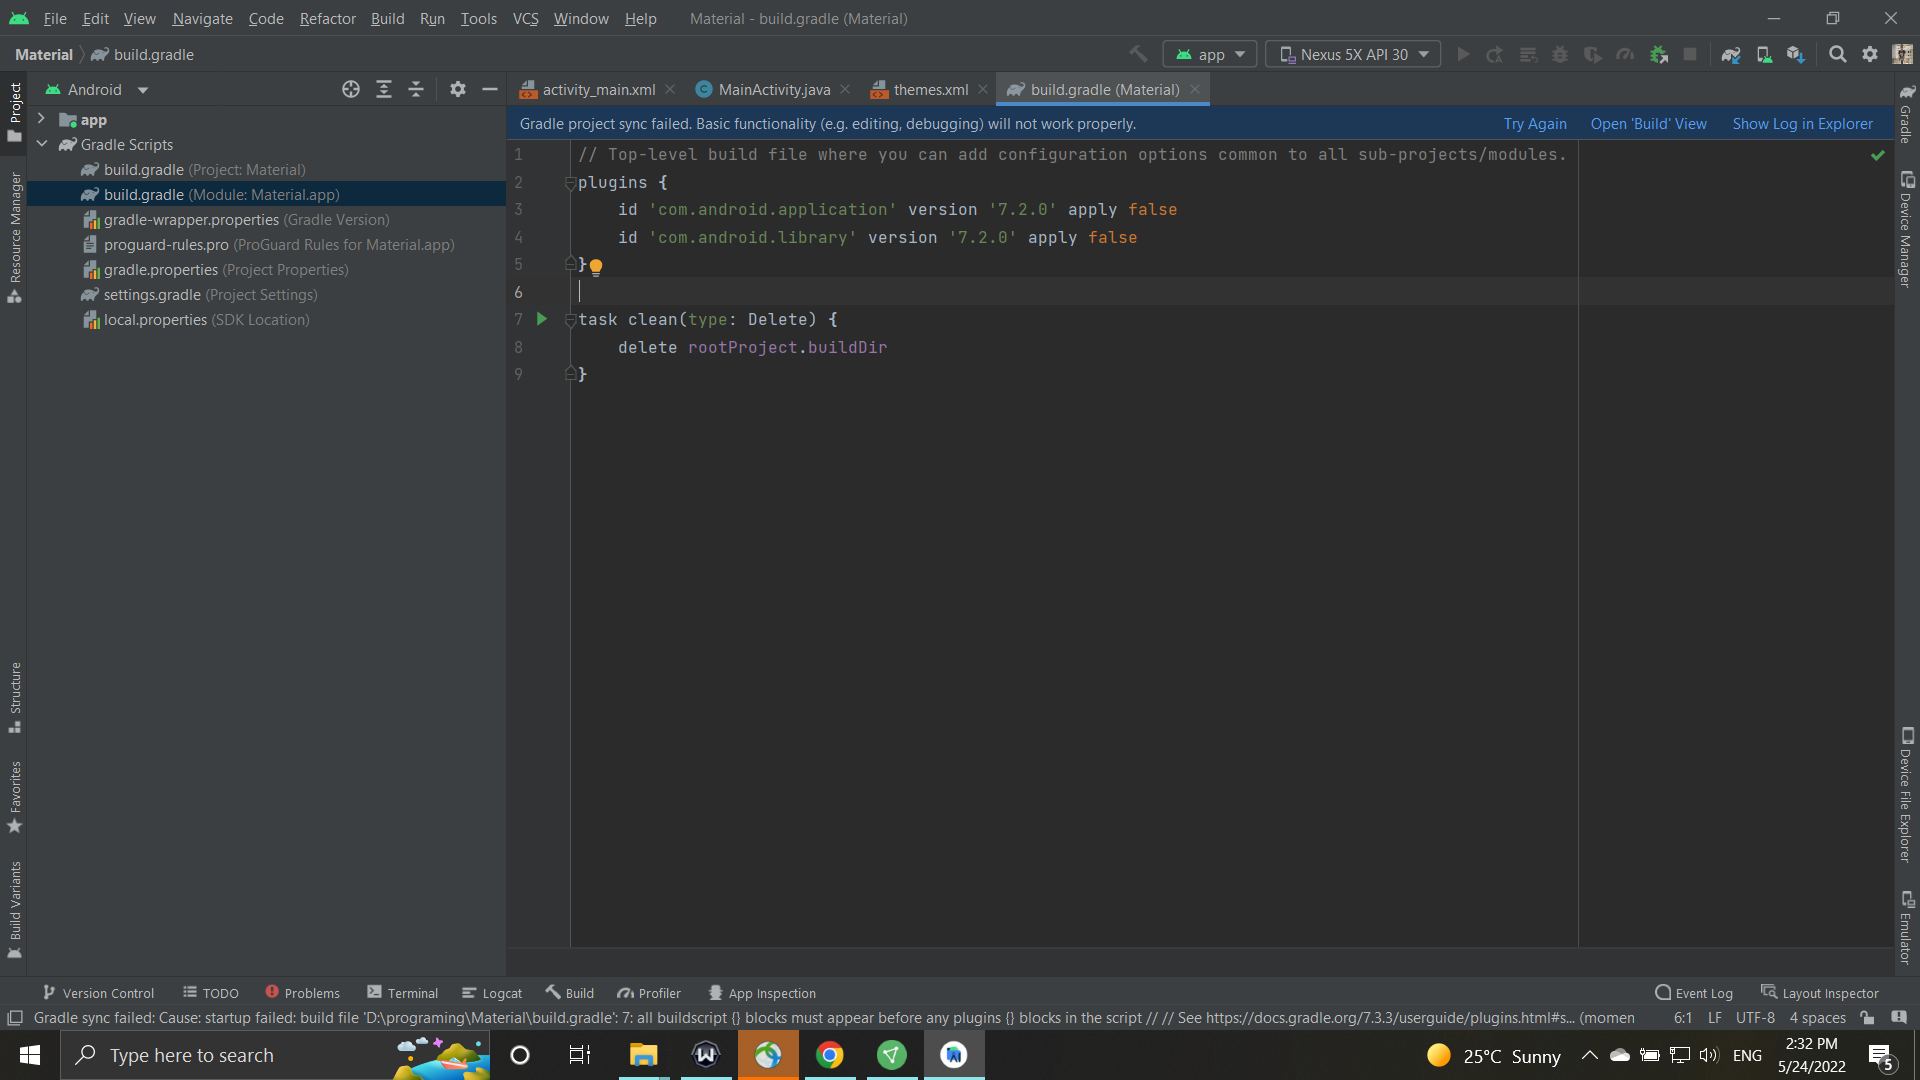Switch to the MainActivity.java tab
Screen dimensions: 1920x1080
(x=773, y=89)
